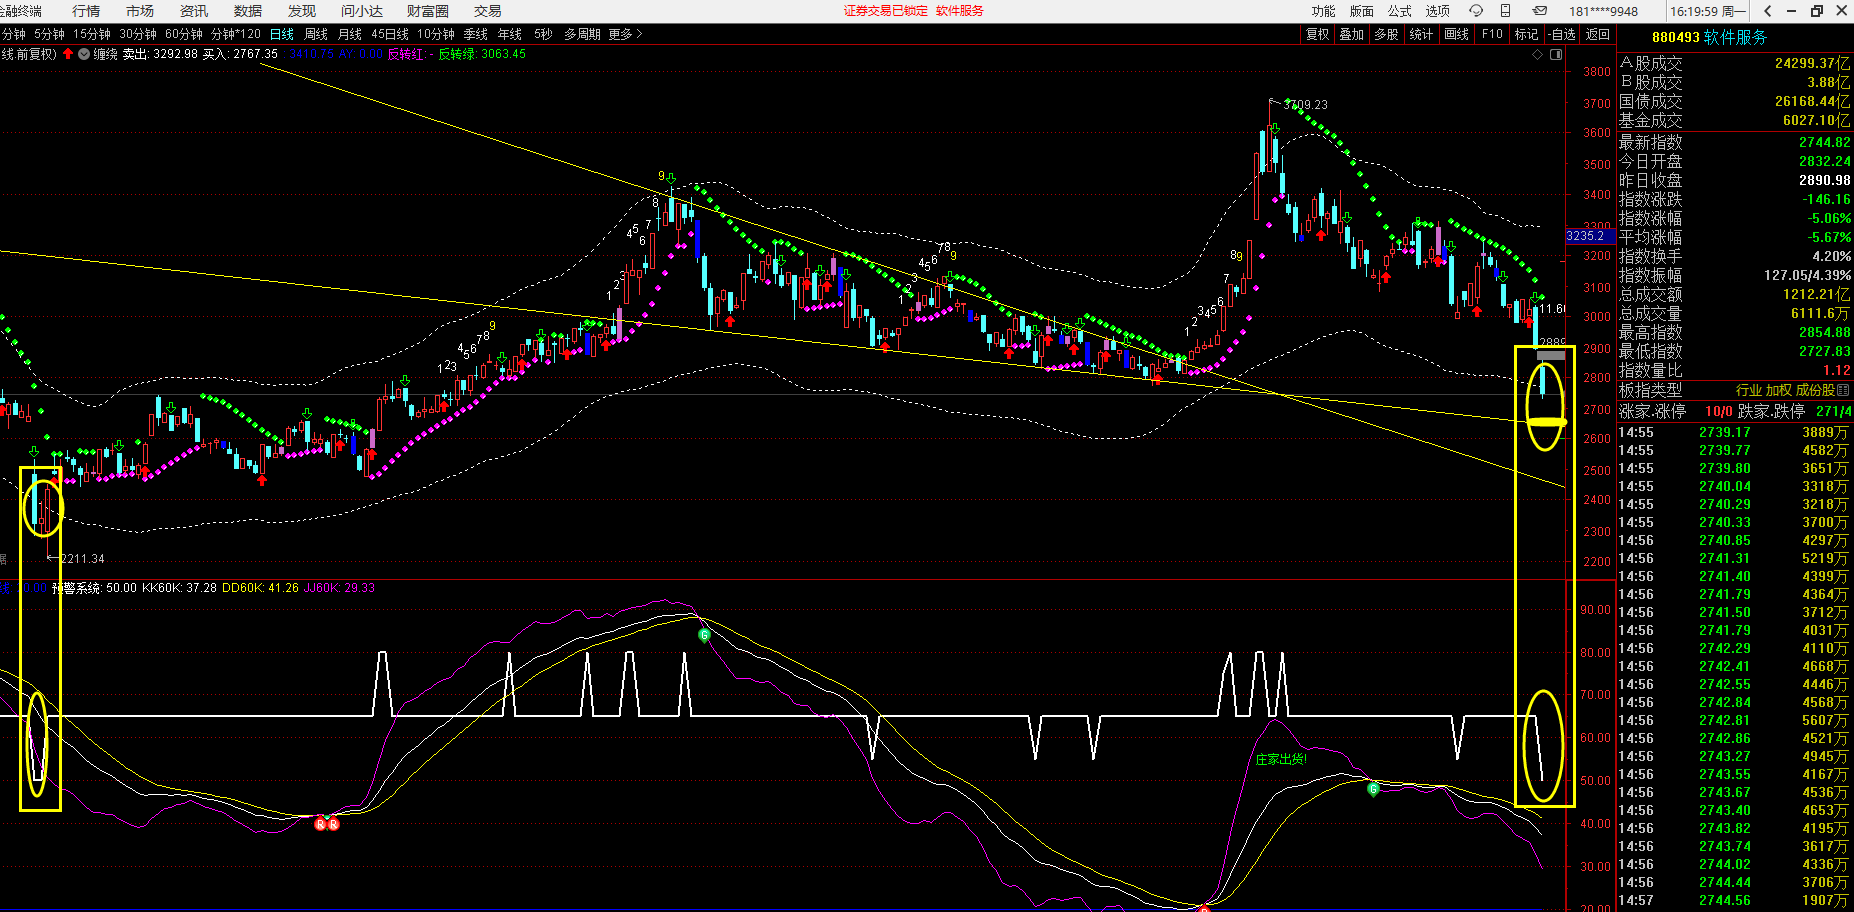Click the 返回 return button
1854x912 pixels.
[1598, 34]
